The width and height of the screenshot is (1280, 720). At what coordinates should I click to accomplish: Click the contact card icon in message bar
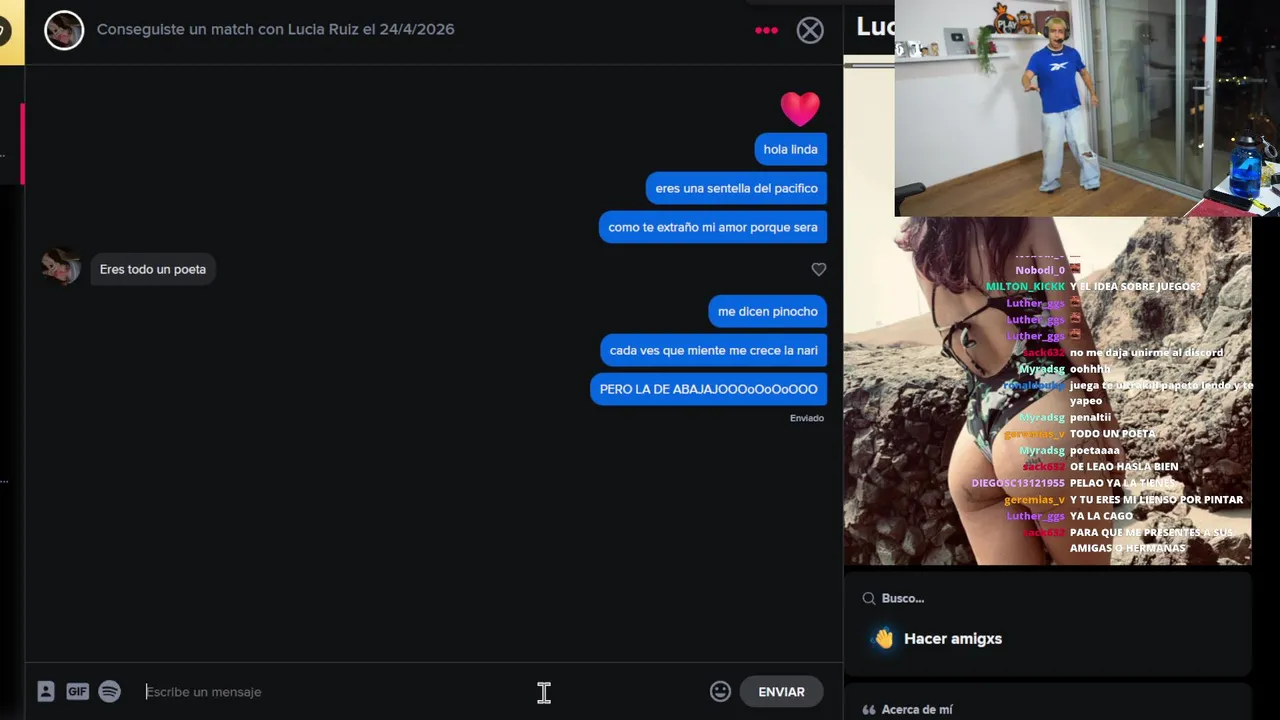click(46, 691)
